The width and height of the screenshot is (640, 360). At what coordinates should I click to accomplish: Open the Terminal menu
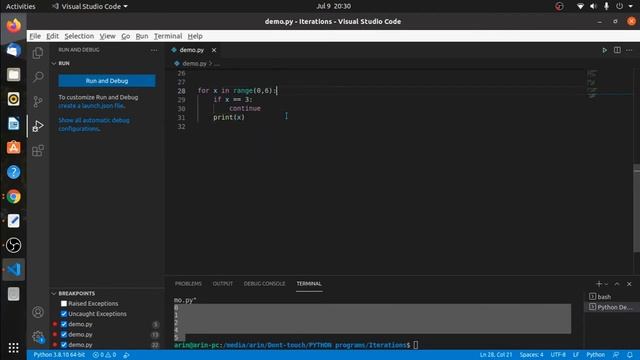[x=168, y=36]
